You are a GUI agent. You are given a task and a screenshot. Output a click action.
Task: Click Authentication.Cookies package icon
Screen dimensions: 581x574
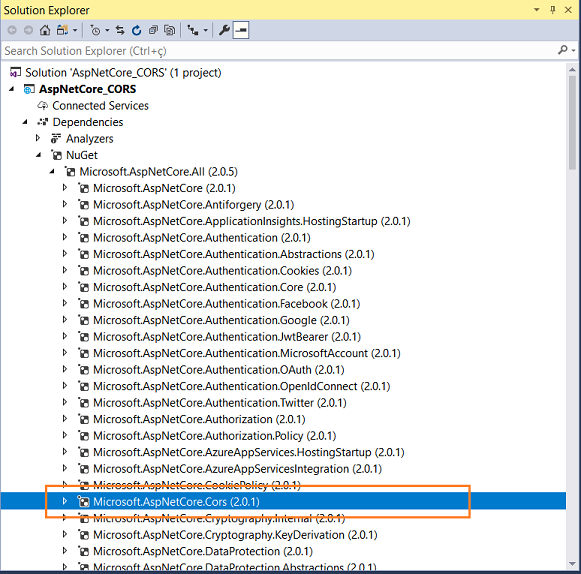tap(84, 271)
